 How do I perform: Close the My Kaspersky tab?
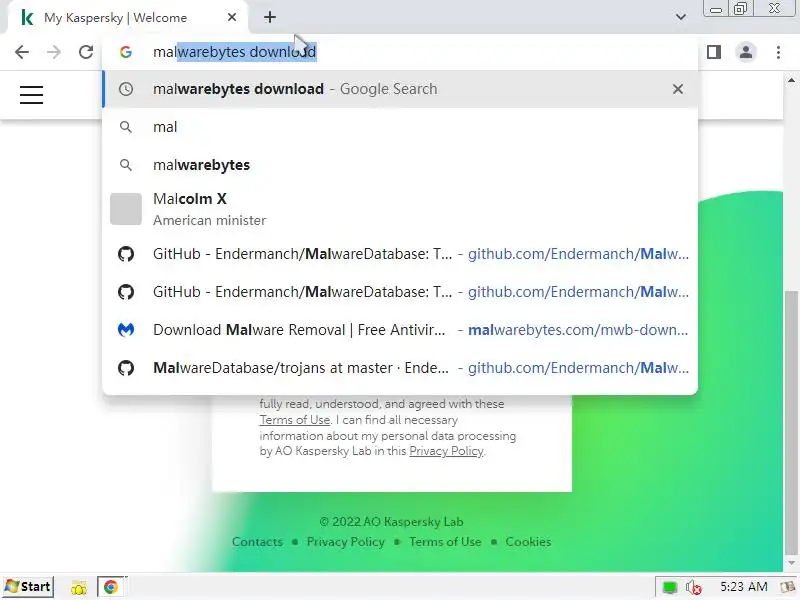pos(232,17)
